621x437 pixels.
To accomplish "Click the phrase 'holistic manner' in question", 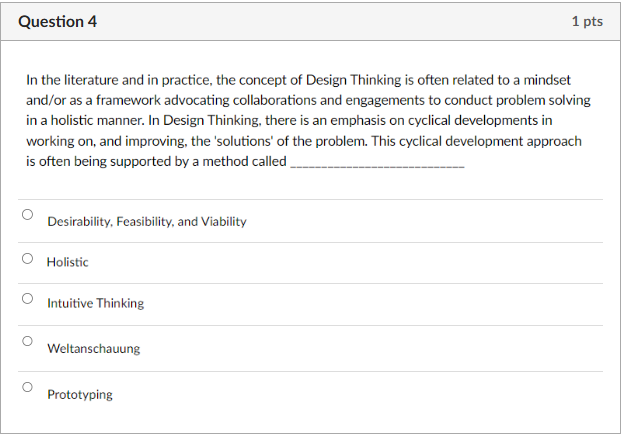I will coord(97,120).
